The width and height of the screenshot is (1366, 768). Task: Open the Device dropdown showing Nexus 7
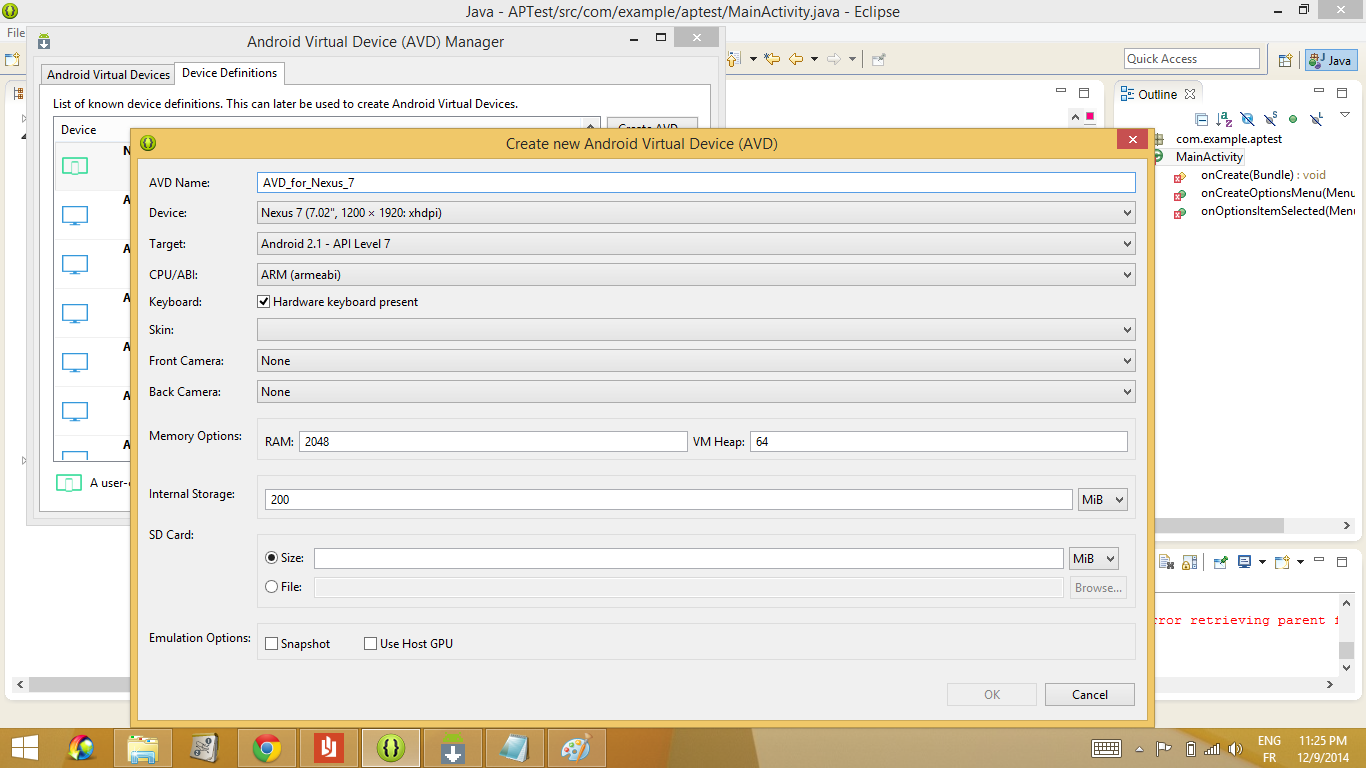[x=696, y=213]
